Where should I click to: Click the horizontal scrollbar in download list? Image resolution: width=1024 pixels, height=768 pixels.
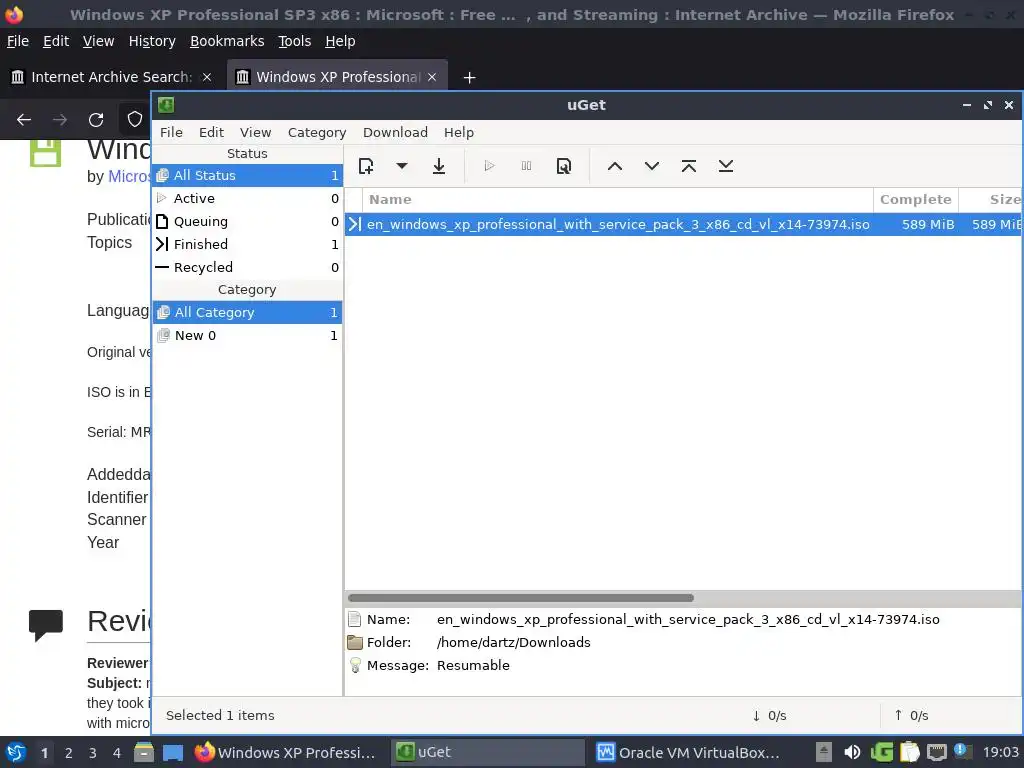coord(520,598)
